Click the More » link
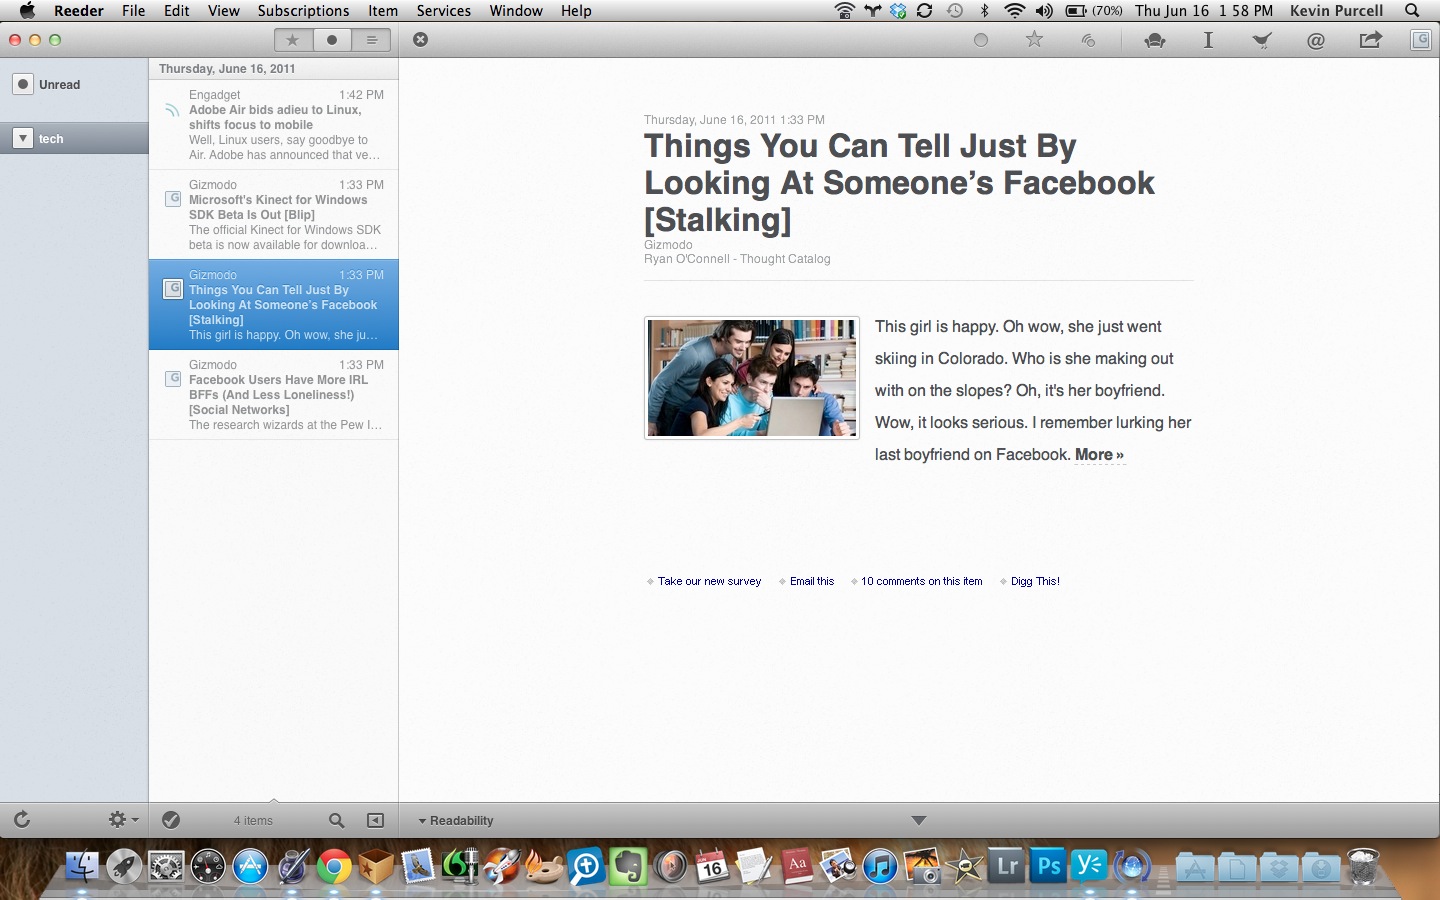This screenshot has height=900, width=1440. click(1099, 455)
